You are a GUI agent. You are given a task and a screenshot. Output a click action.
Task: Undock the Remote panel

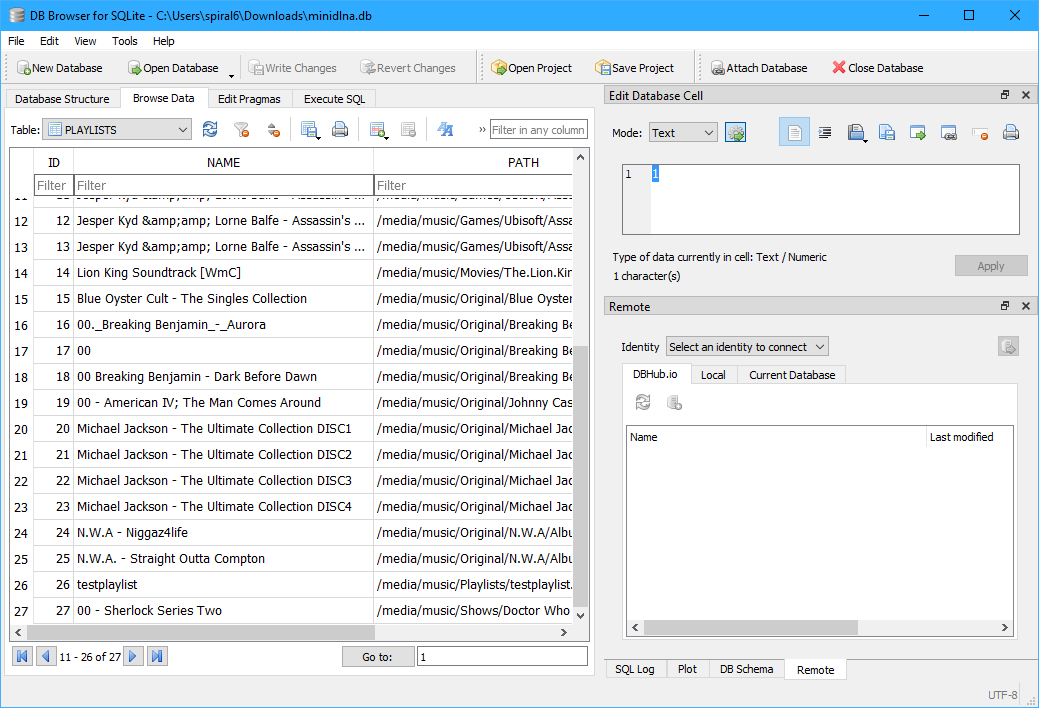1005,306
